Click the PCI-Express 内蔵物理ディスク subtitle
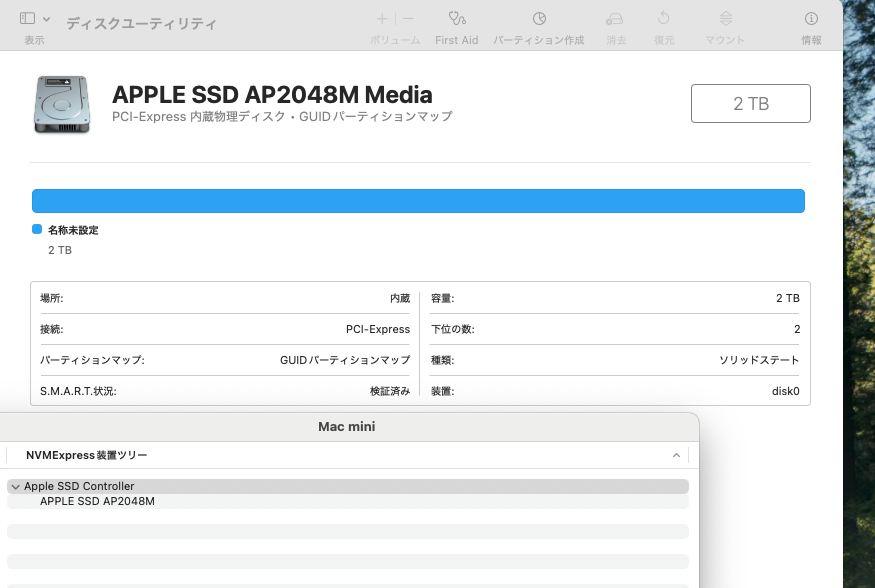The height and width of the screenshot is (588, 875). pyautogui.click(x=282, y=117)
